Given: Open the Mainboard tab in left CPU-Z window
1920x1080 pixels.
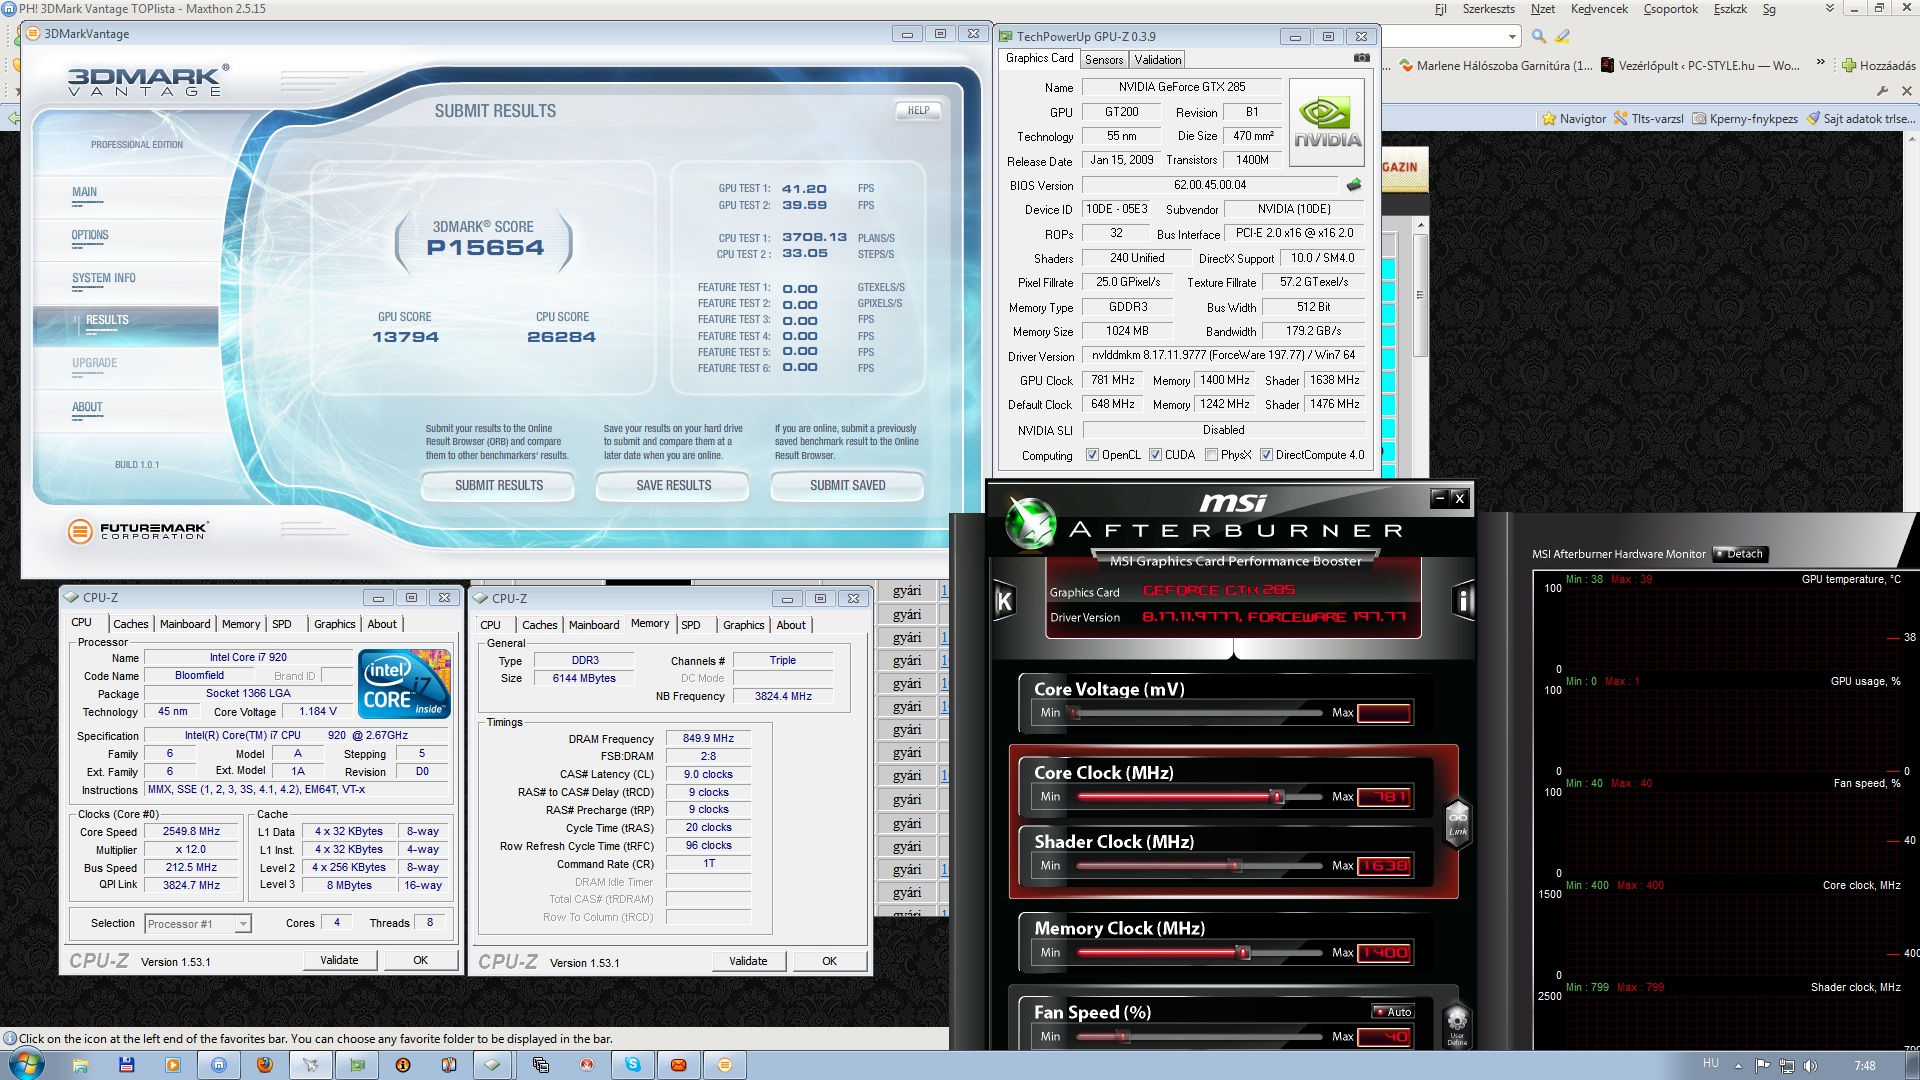Looking at the screenshot, I should [185, 624].
